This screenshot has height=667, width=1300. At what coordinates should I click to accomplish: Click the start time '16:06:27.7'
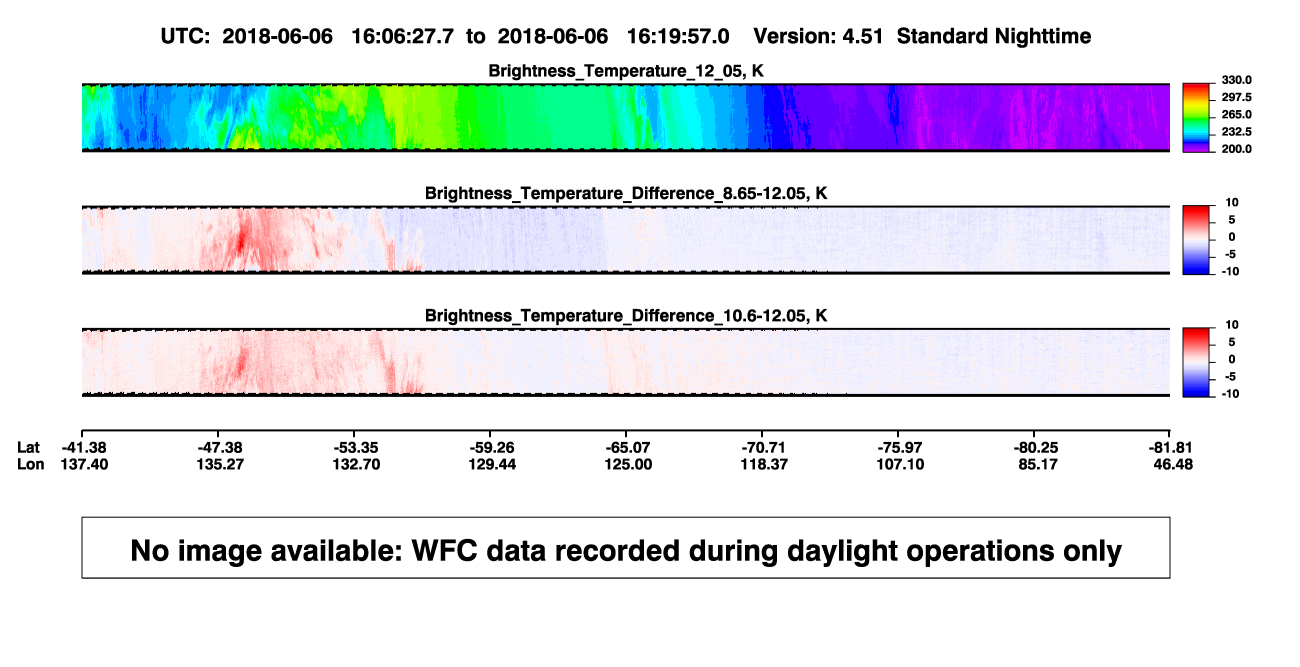tap(403, 36)
